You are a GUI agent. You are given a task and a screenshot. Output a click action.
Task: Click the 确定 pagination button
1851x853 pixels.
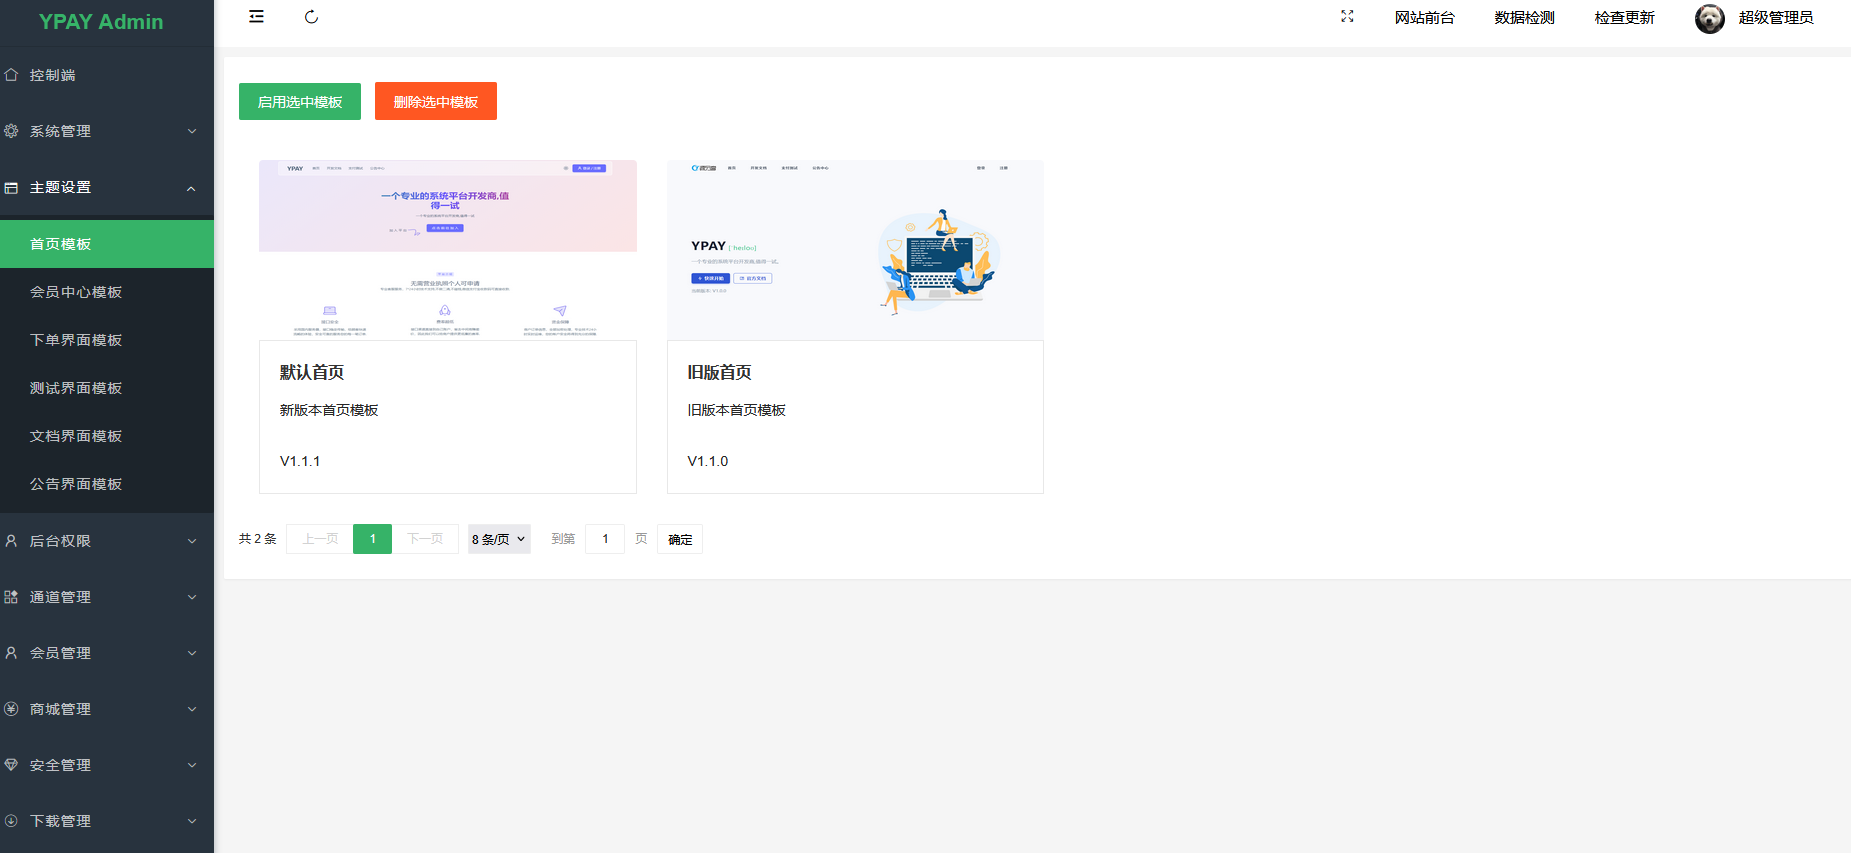[680, 539]
